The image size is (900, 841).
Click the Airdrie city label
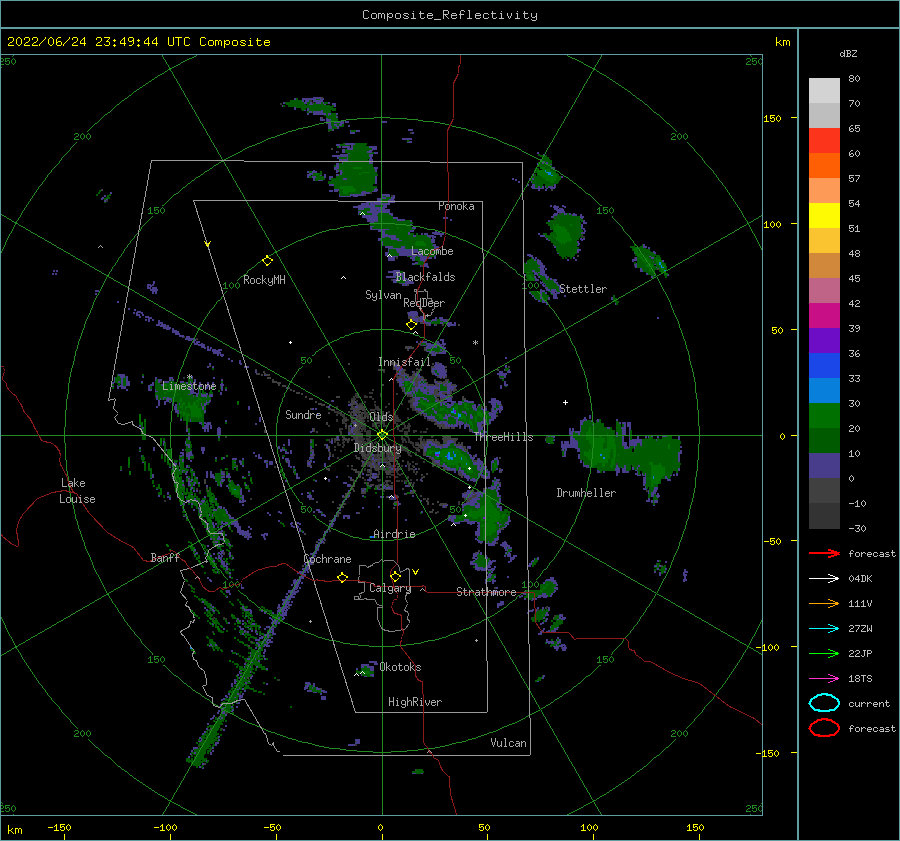point(394,534)
